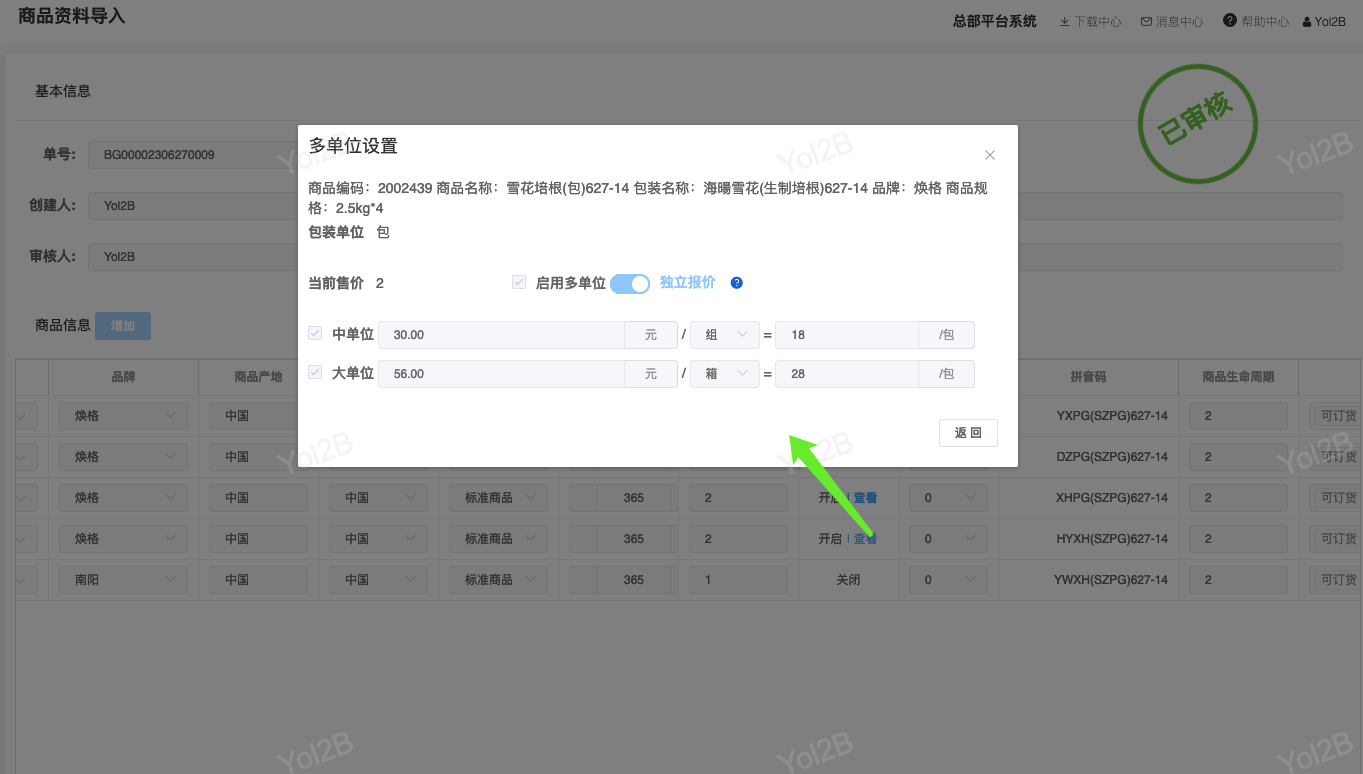Click the 商品生命周期 column header
The width and height of the screenshot is (1363, 774).
[x=1238, y=377]
